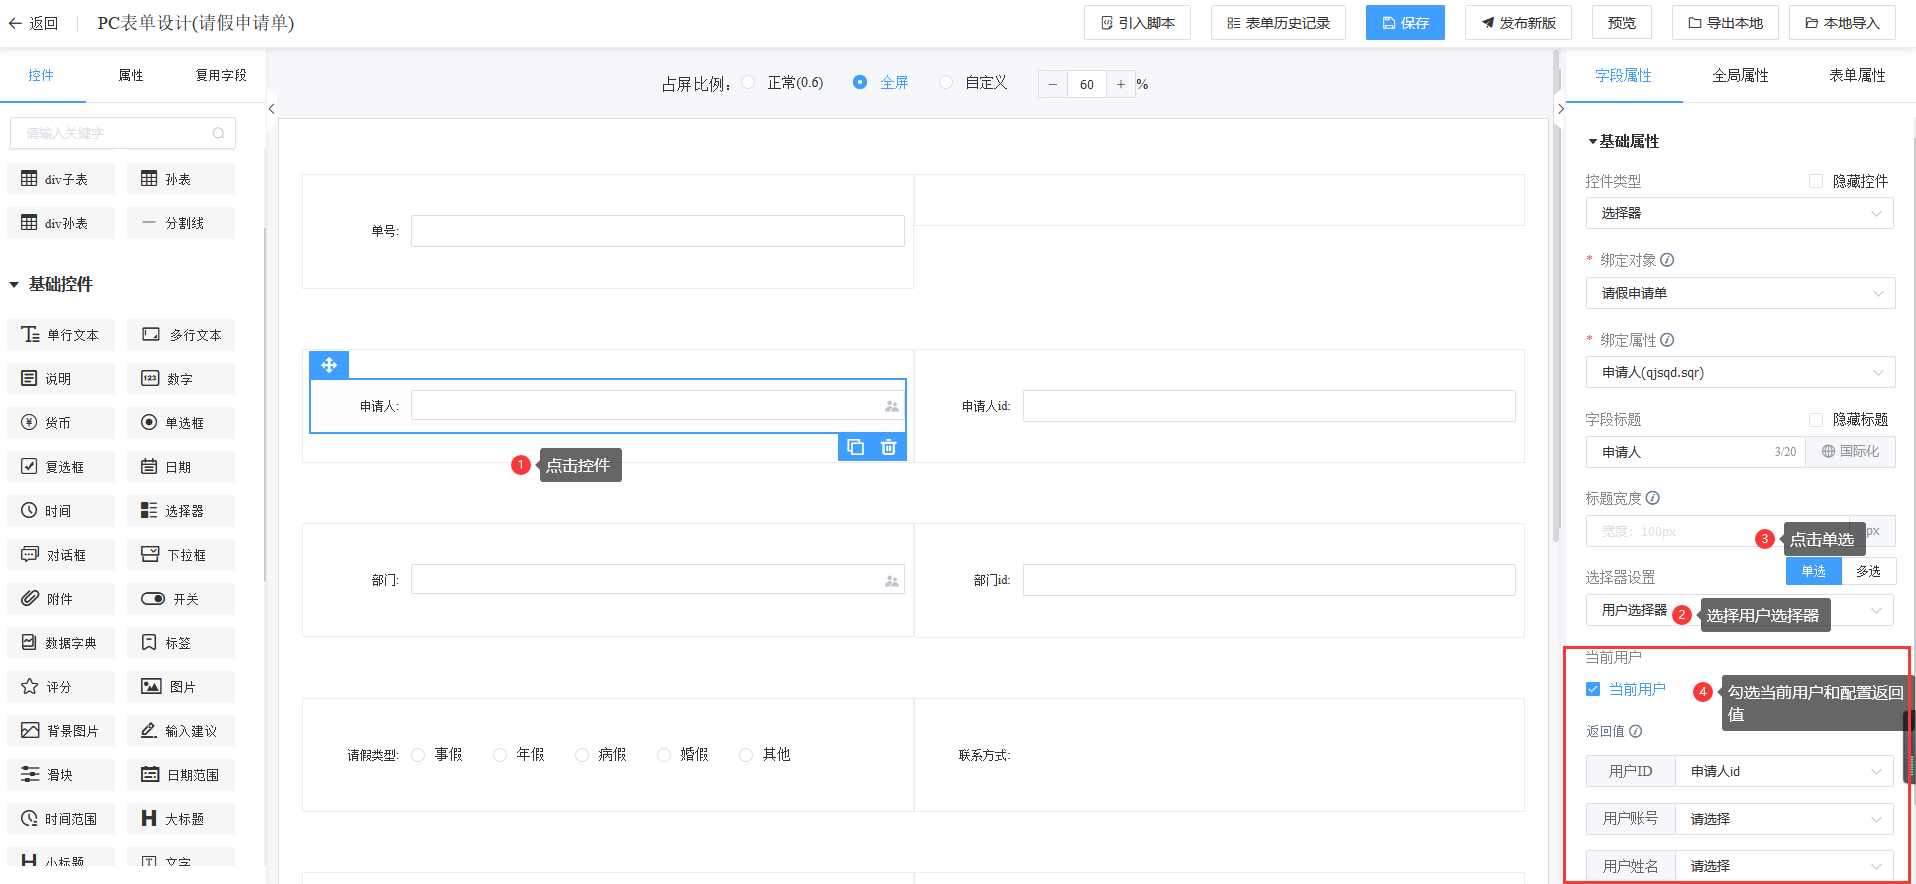Click the user picker icon in 部门 field
This screenshot has height=884, width=1916.
(x=891, y=581)
